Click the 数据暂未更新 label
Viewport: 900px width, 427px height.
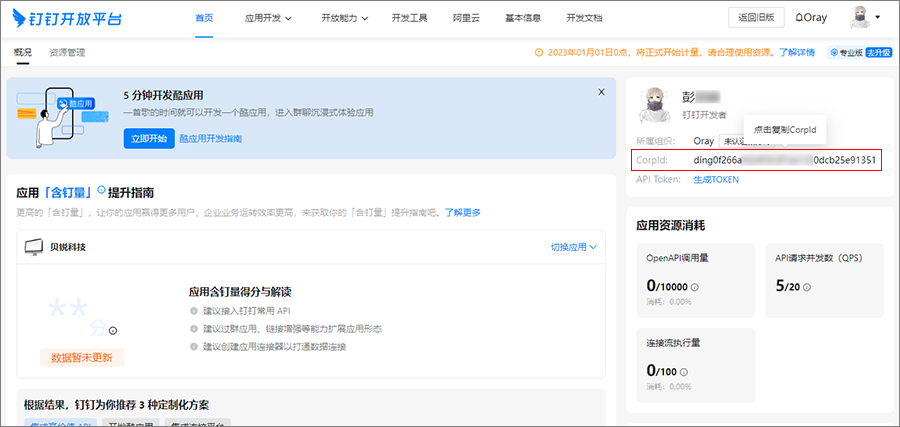click(82, 358)
